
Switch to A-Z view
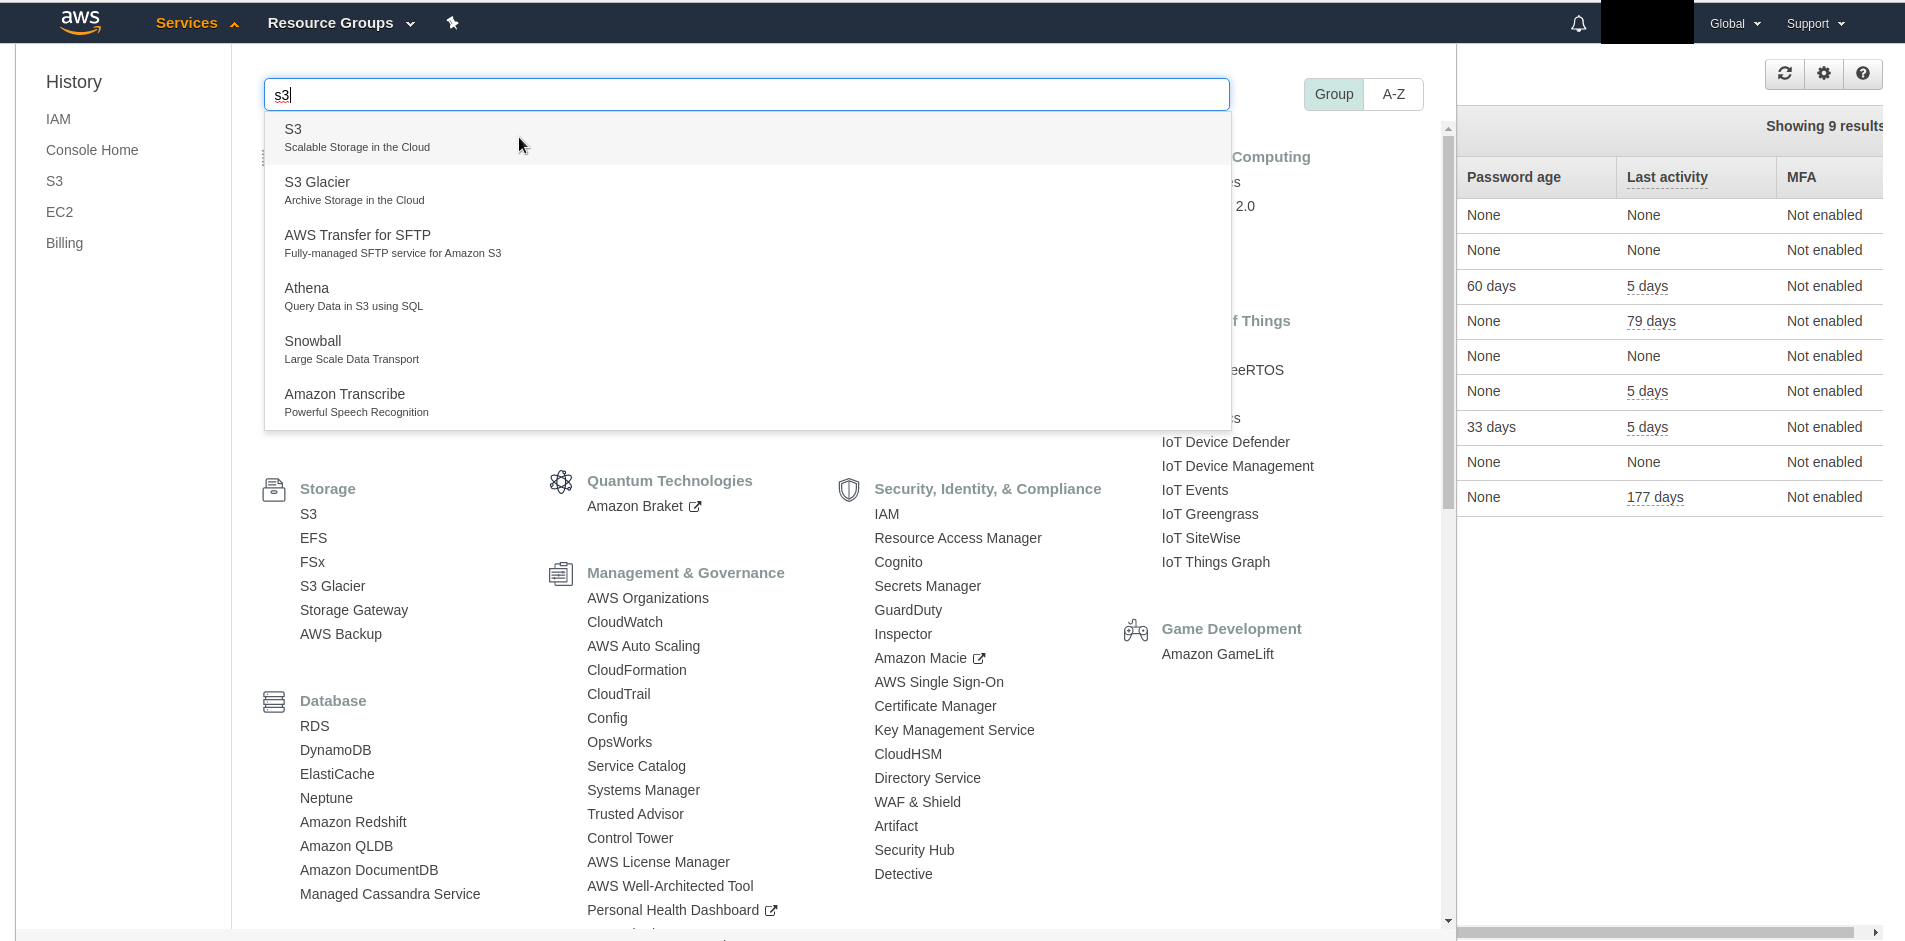click(x=1394, y=94)
